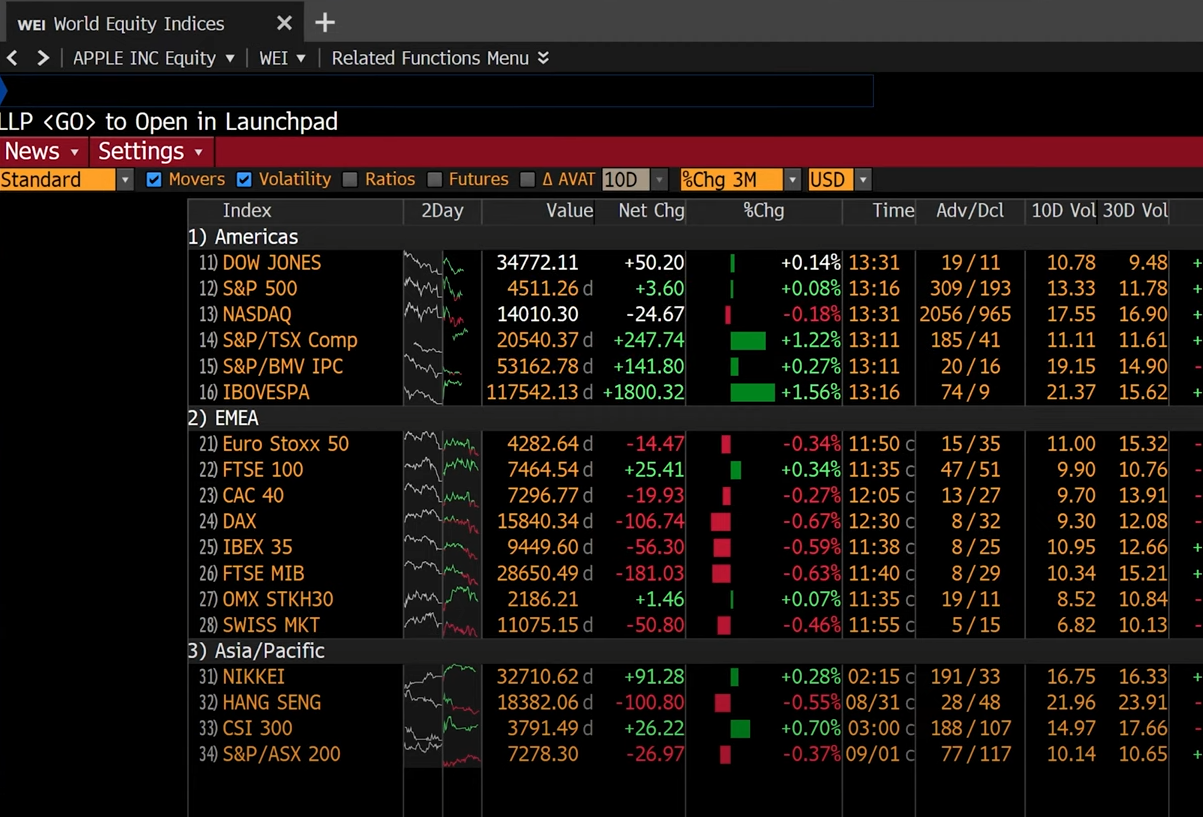Open the NIKKEI index
Image resolution: width=1203 pixels, height=817 pixels.
click(x=254, y=677)
